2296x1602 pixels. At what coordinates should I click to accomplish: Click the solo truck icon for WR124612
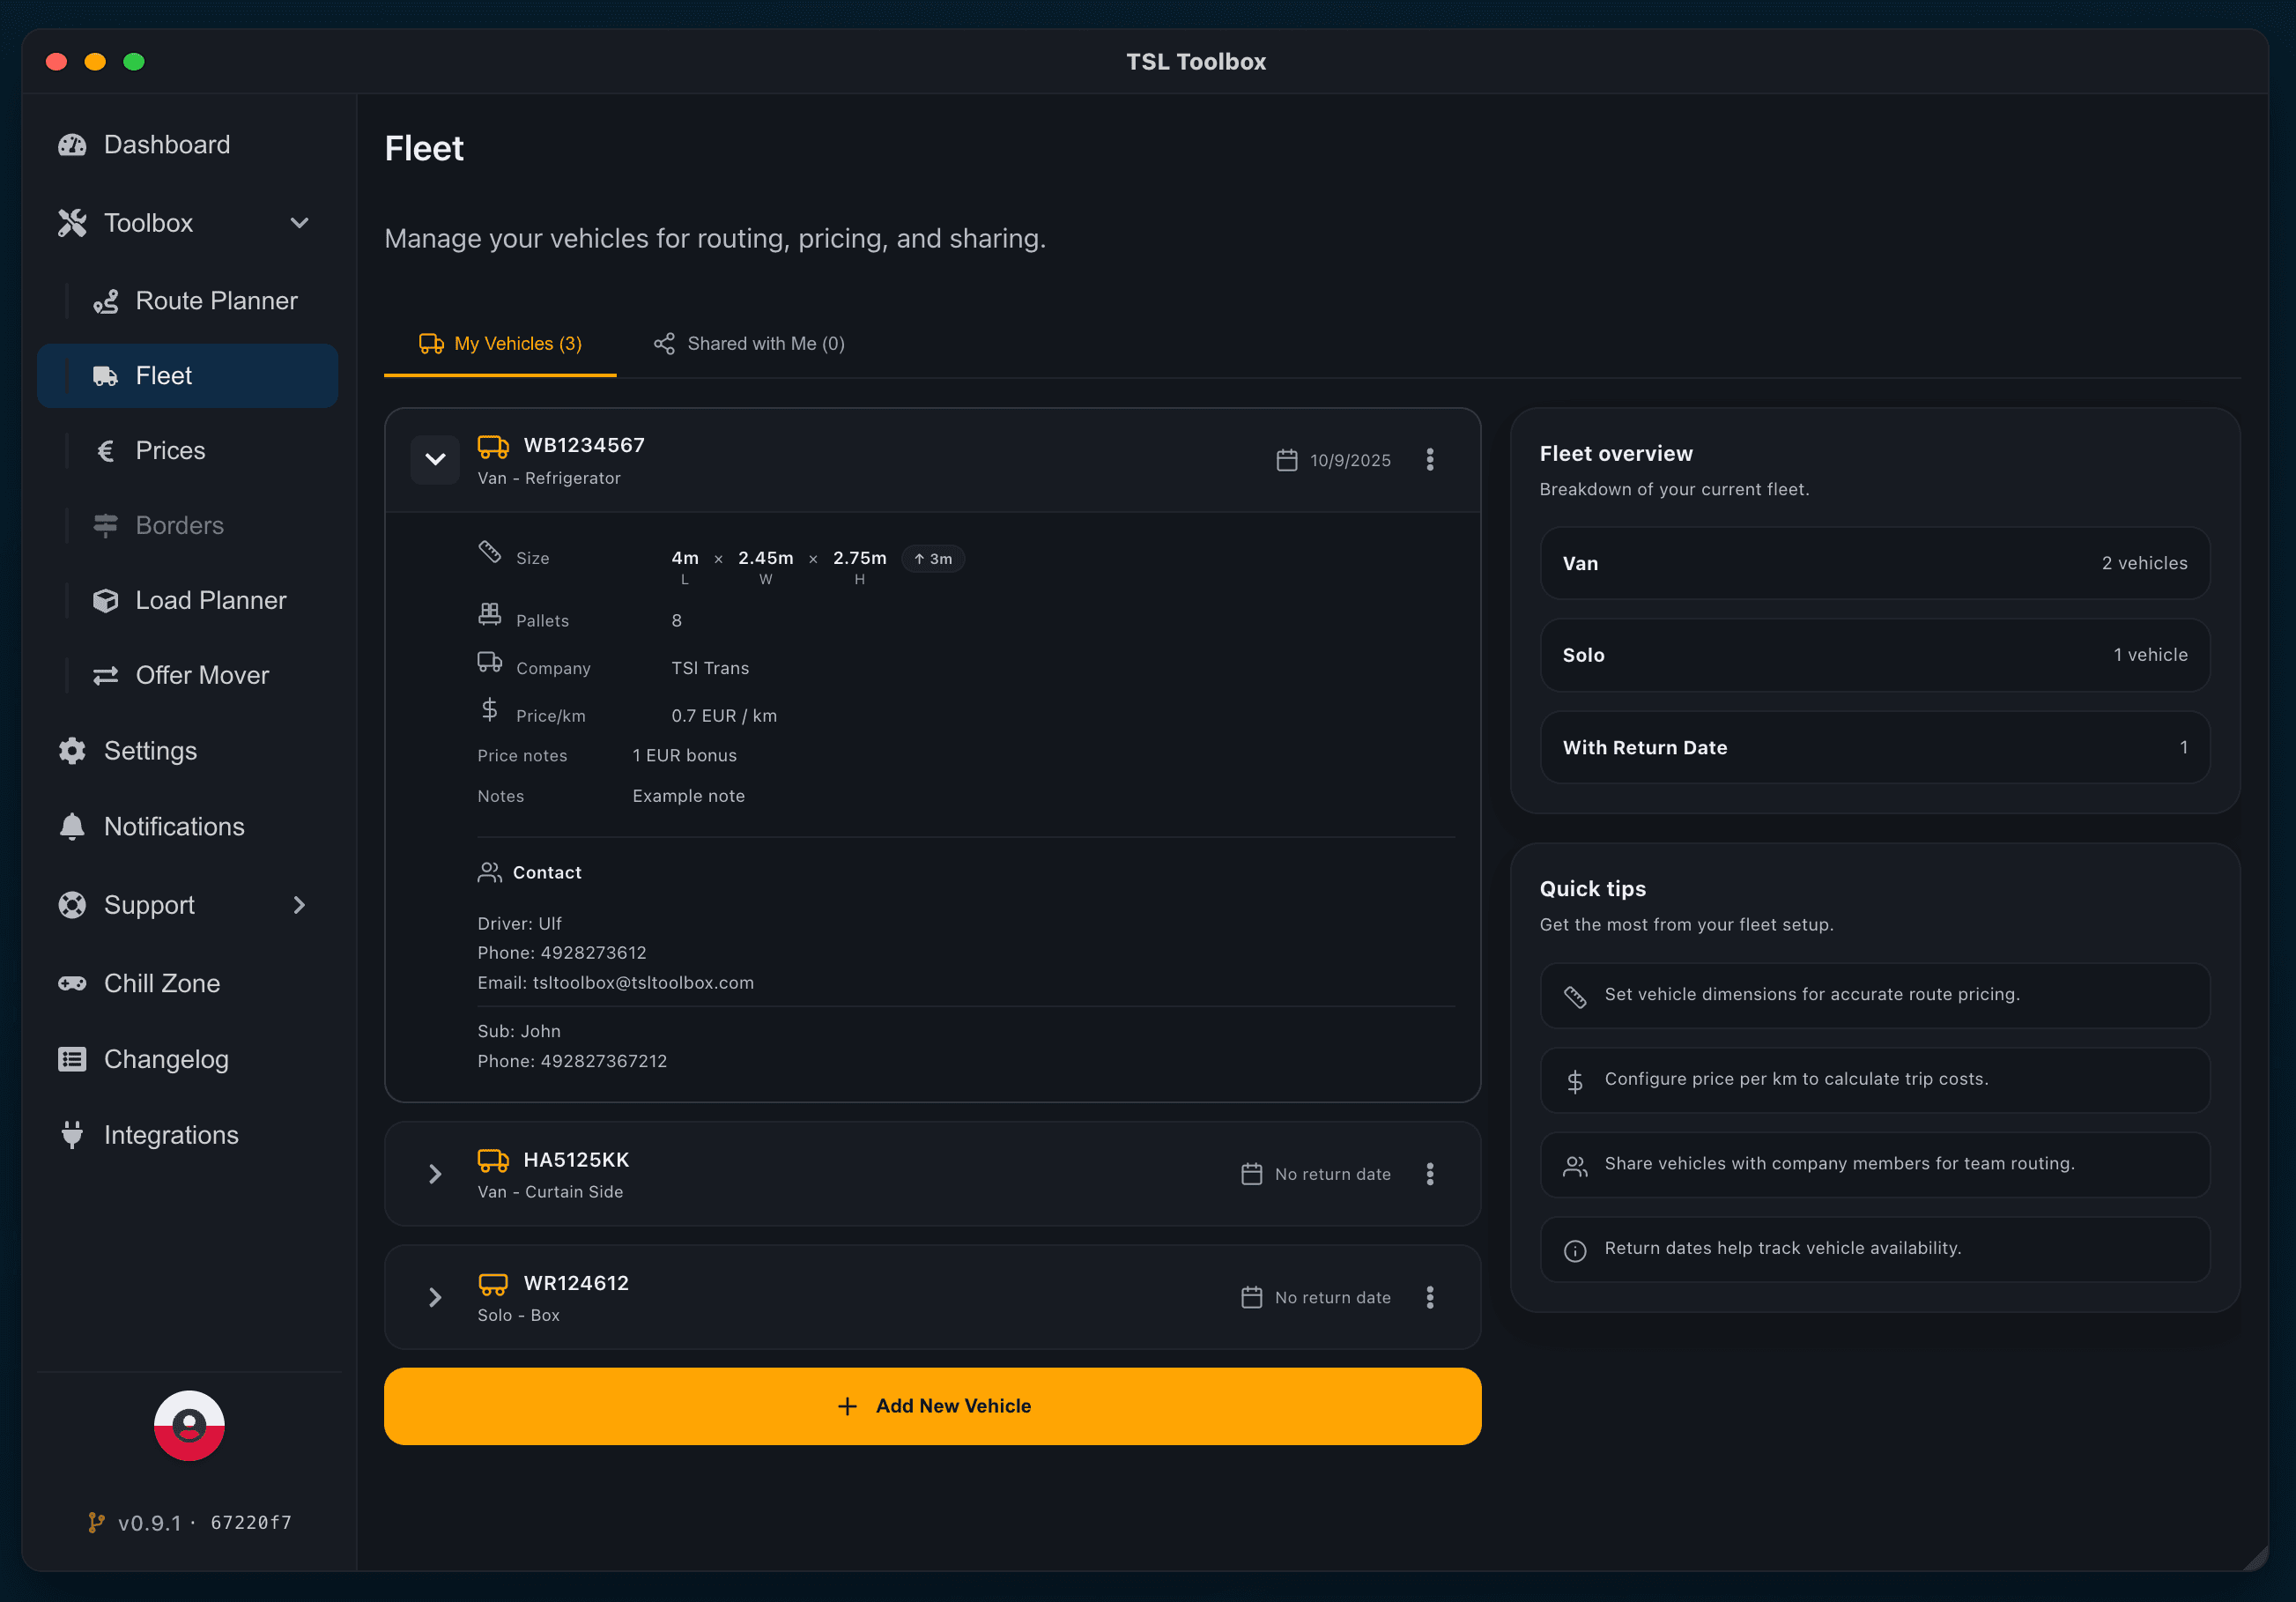point(493,1284)
